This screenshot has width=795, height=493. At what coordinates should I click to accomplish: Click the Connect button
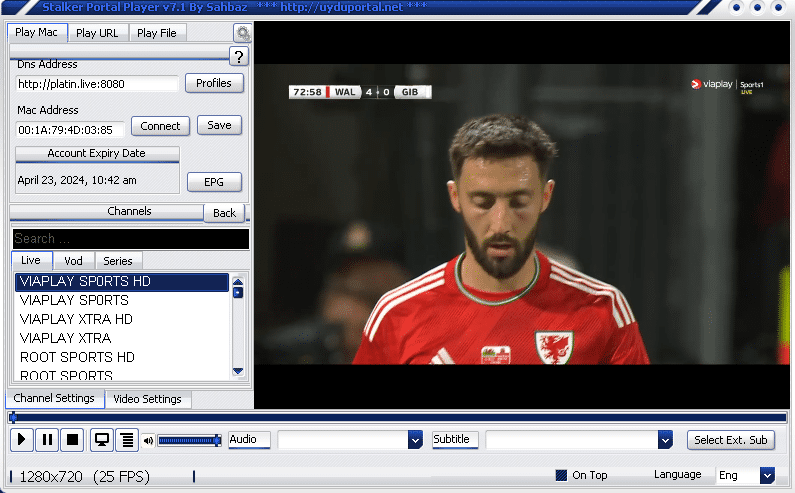pyautogui.click(x=160, y=126)
